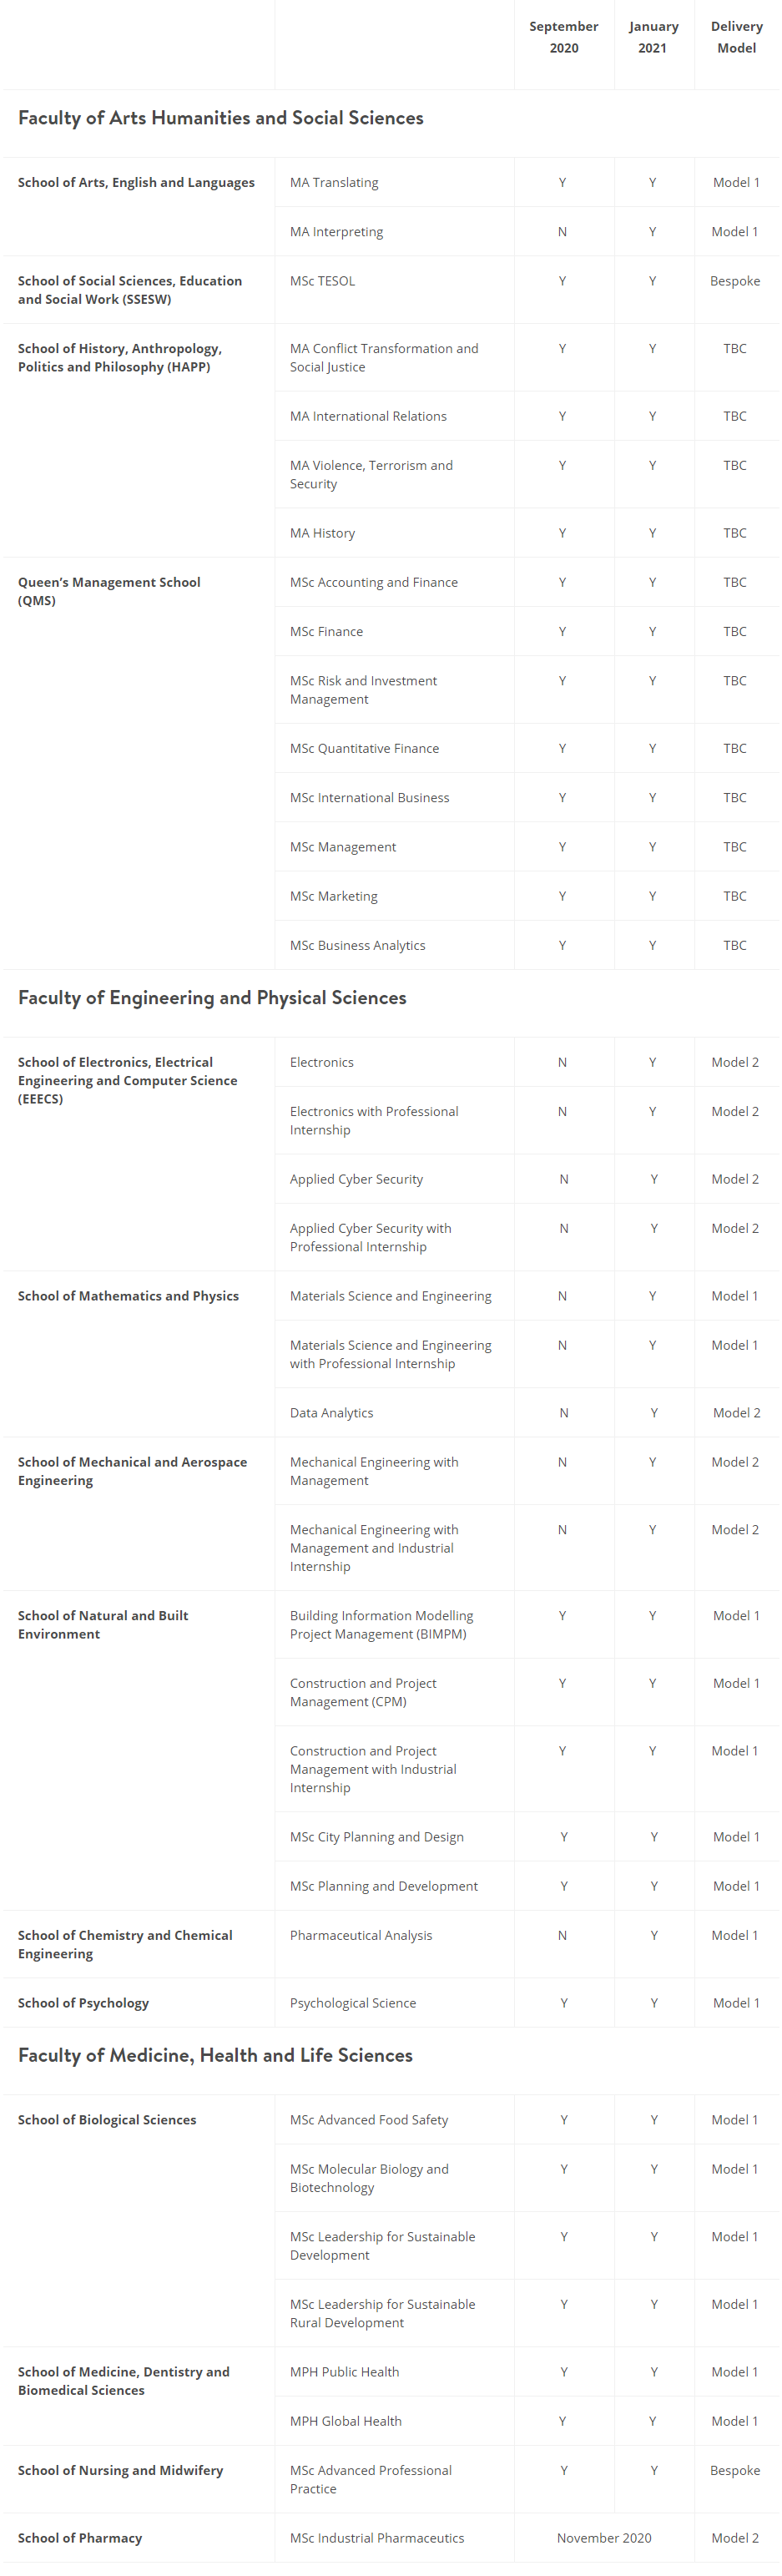Image resolution: width=782 pixels, height=2576 pixels.
Task: Click the MPH Global Health programme cell
Action: click(345, 2421)
